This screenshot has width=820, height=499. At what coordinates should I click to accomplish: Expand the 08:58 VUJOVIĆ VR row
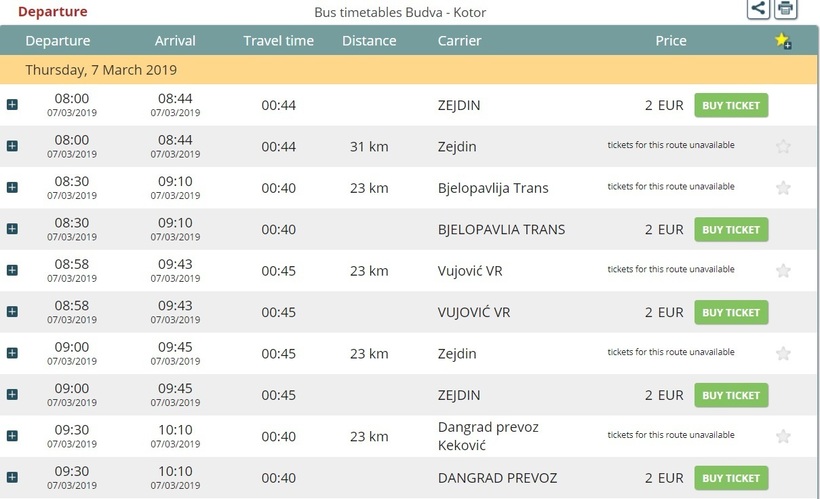[12, 312]
